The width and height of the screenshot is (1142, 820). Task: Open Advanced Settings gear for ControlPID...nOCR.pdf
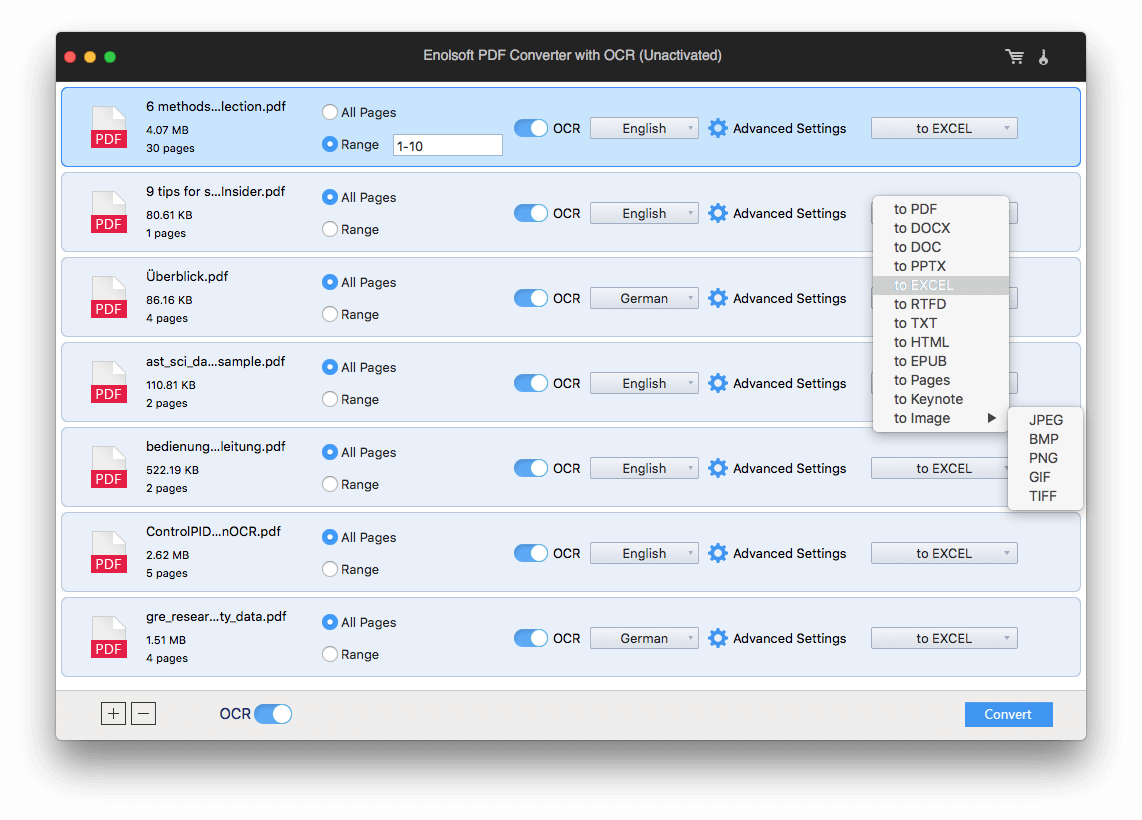[717, 553]
